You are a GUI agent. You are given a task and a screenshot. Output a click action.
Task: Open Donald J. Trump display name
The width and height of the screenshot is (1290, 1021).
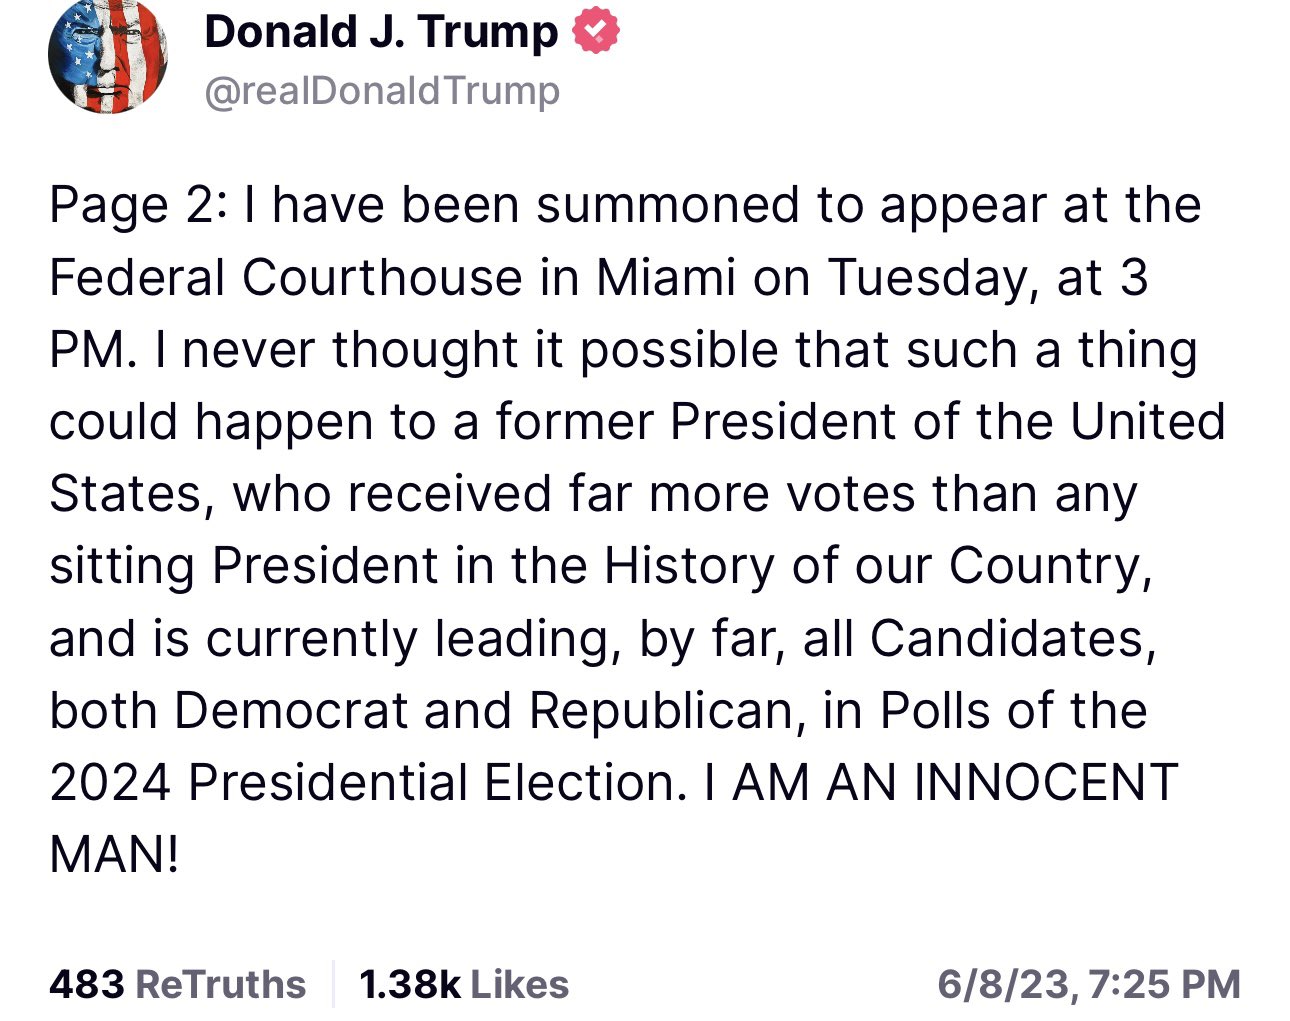click(381, 32)
